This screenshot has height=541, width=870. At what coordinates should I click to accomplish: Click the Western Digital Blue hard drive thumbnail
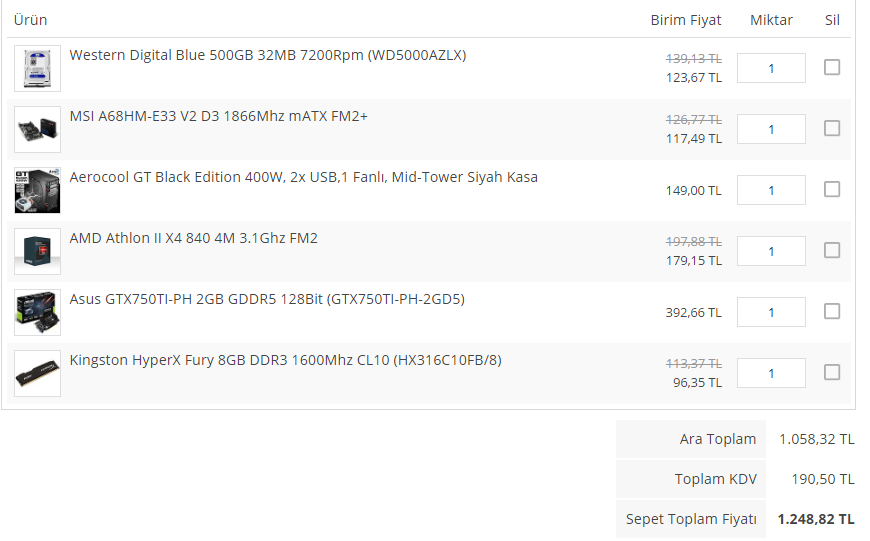(37, 68)
